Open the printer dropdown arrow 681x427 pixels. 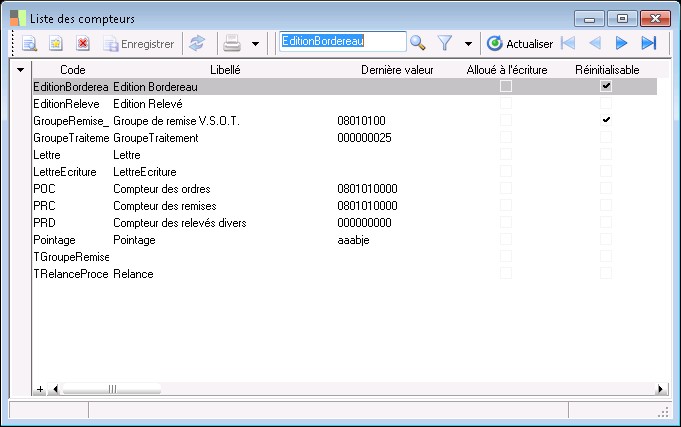[255, 44]
